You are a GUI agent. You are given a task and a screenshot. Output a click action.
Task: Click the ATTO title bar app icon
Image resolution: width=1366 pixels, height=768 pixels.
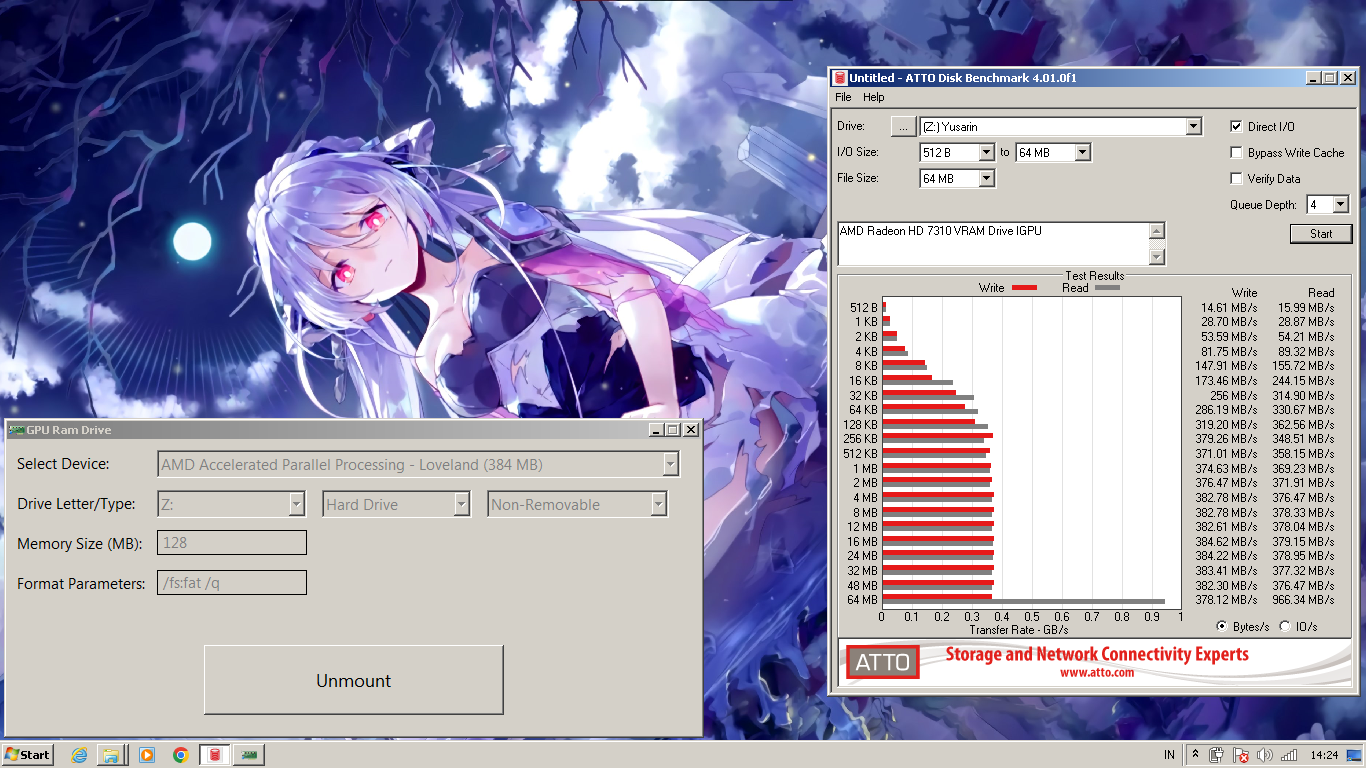pyautogui.click(x=840, y=78)
